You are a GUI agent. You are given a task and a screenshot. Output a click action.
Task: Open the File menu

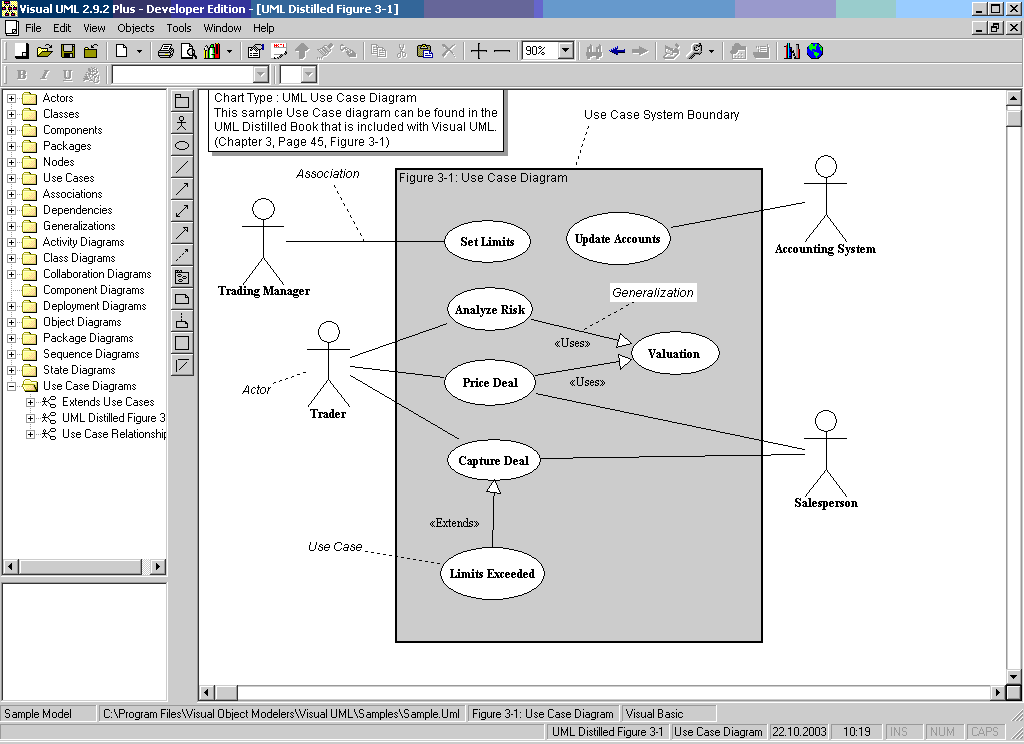coord(33,28)
